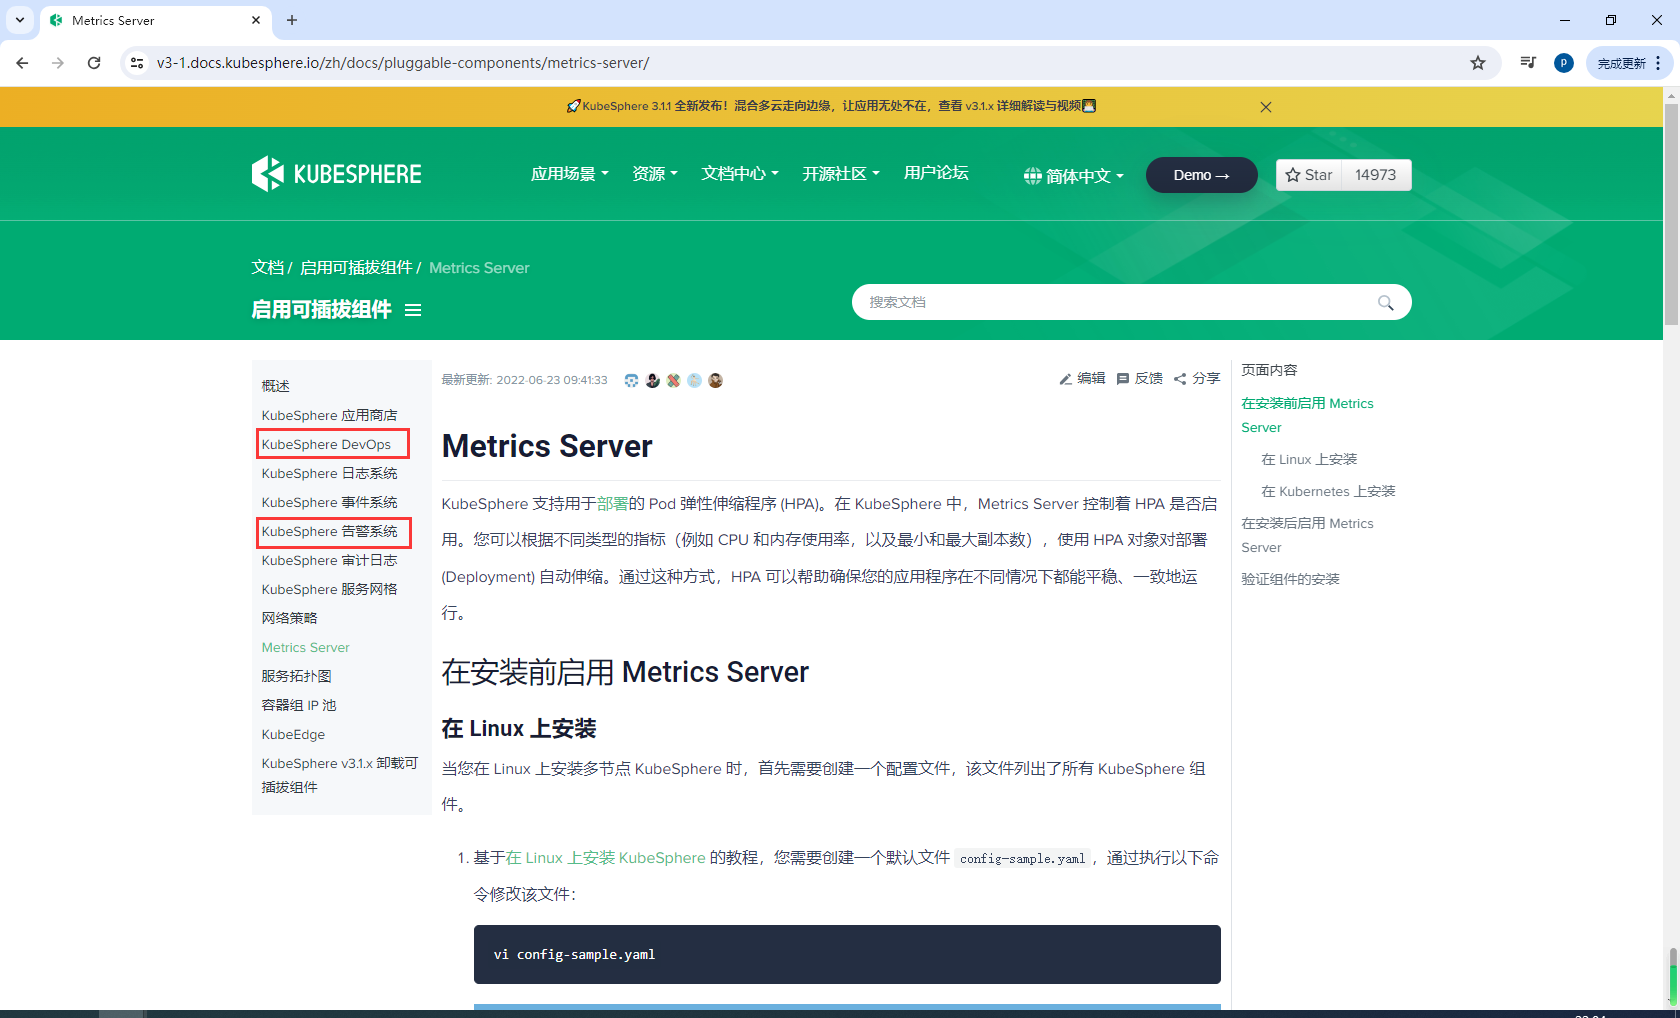
Task: Open the site information icon in address bar
Action: 137,63
